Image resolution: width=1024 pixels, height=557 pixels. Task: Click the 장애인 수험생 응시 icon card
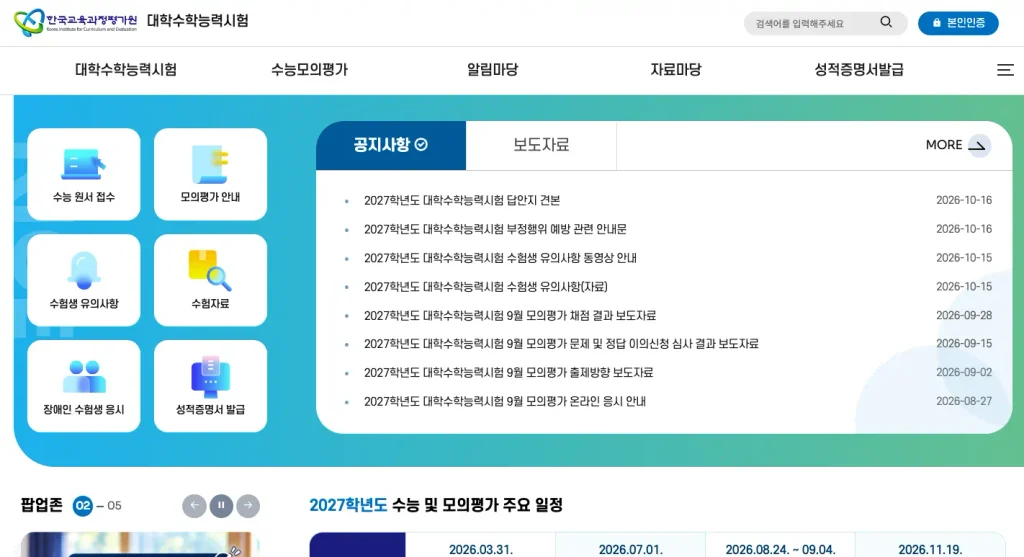[x=84, y=386]
